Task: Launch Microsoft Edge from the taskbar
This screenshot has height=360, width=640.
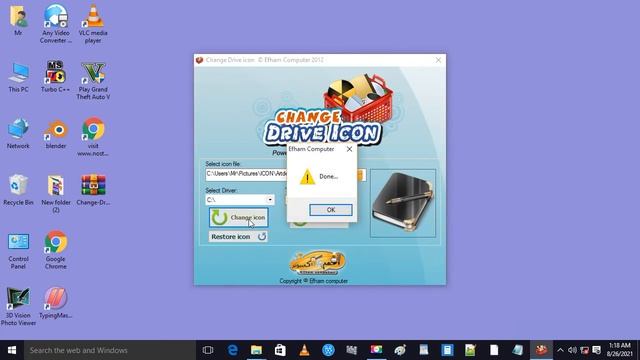Action: point(233,350)
